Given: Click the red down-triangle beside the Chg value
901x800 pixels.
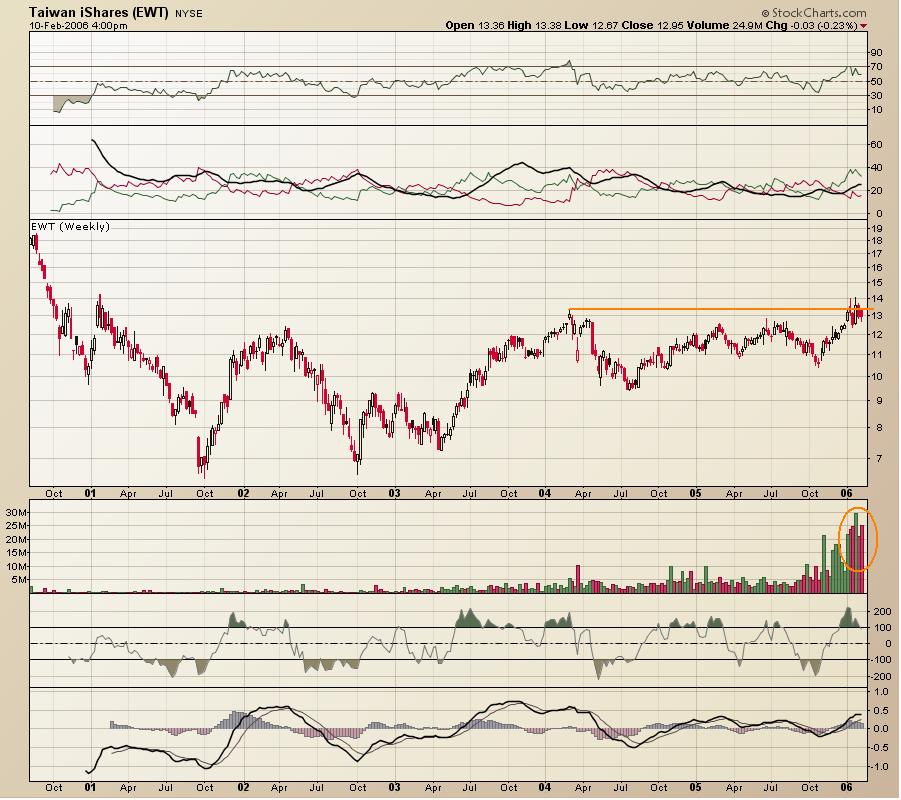Looking at the screenshot, I should tap(864, 26).
